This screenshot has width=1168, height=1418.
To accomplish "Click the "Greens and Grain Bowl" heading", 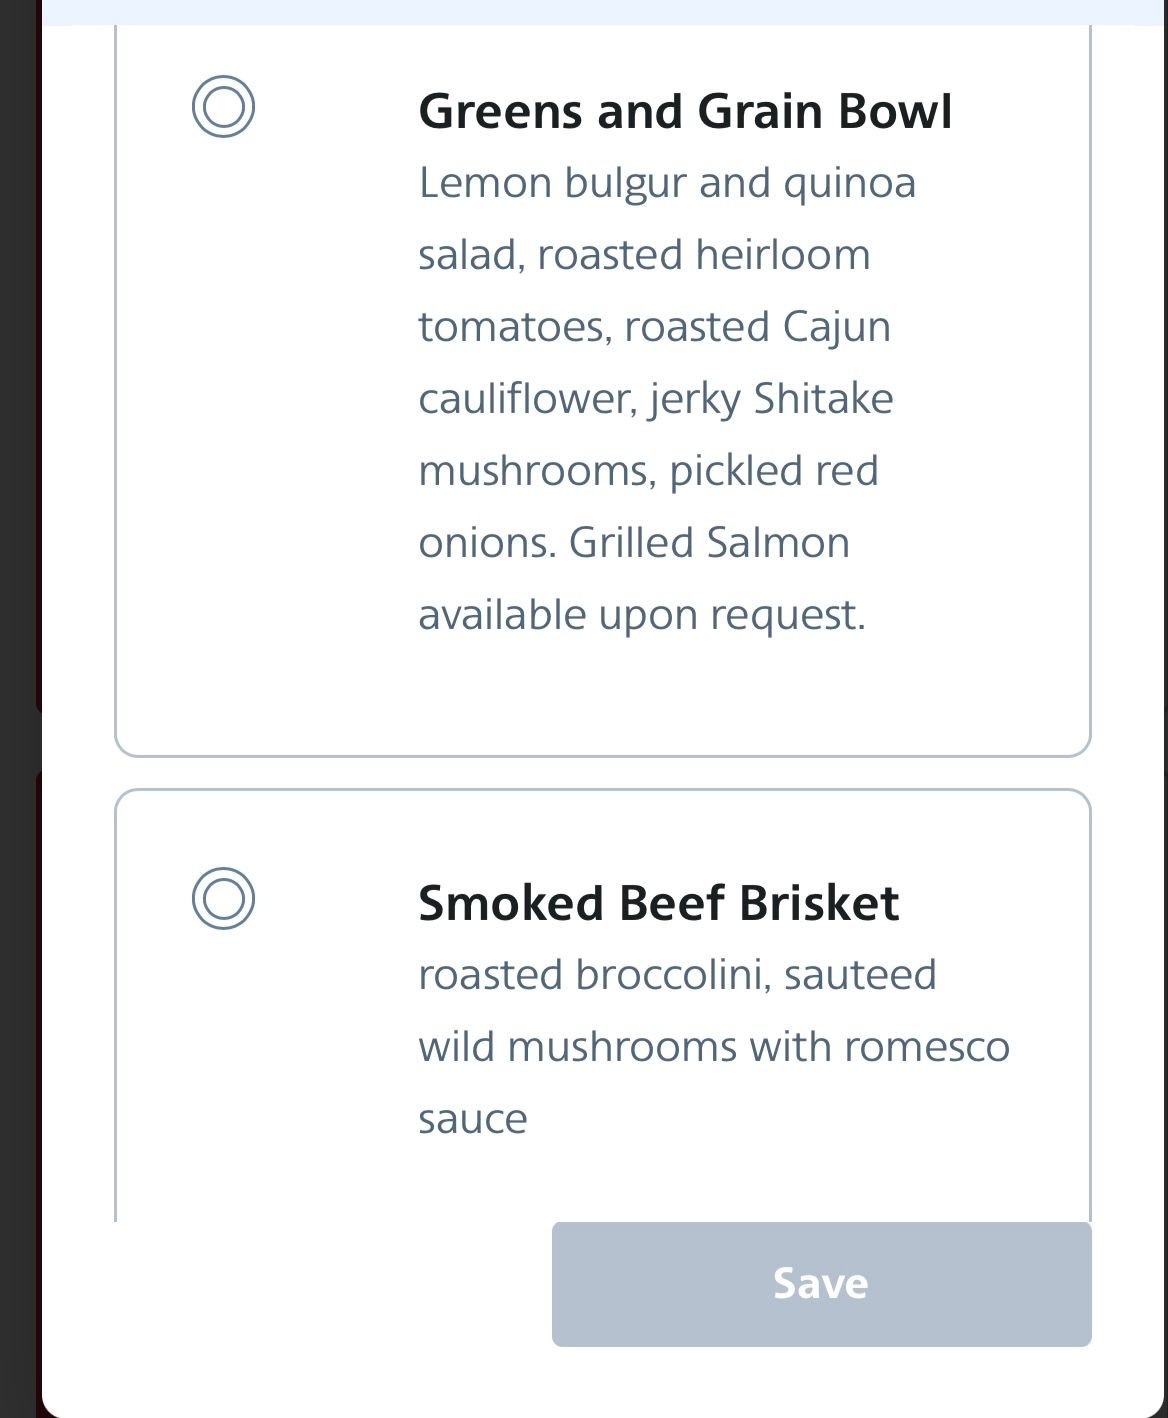I will [x=685, y=111].
